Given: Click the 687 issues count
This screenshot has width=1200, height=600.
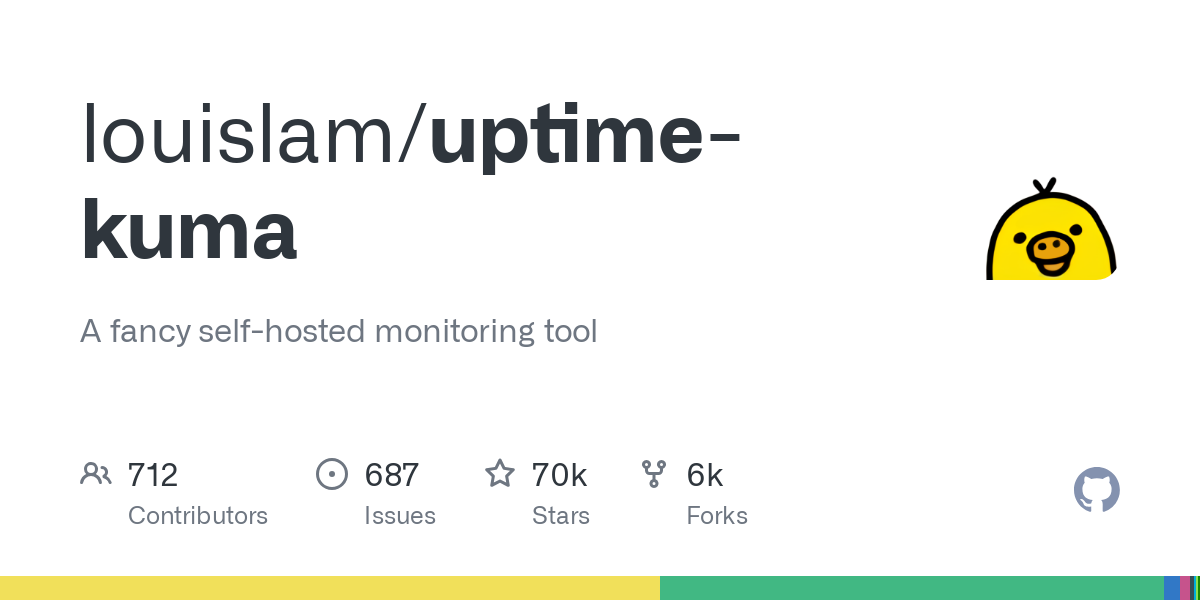Looking at the screenshot, I should pyautogui.click(x=391, y=475).
